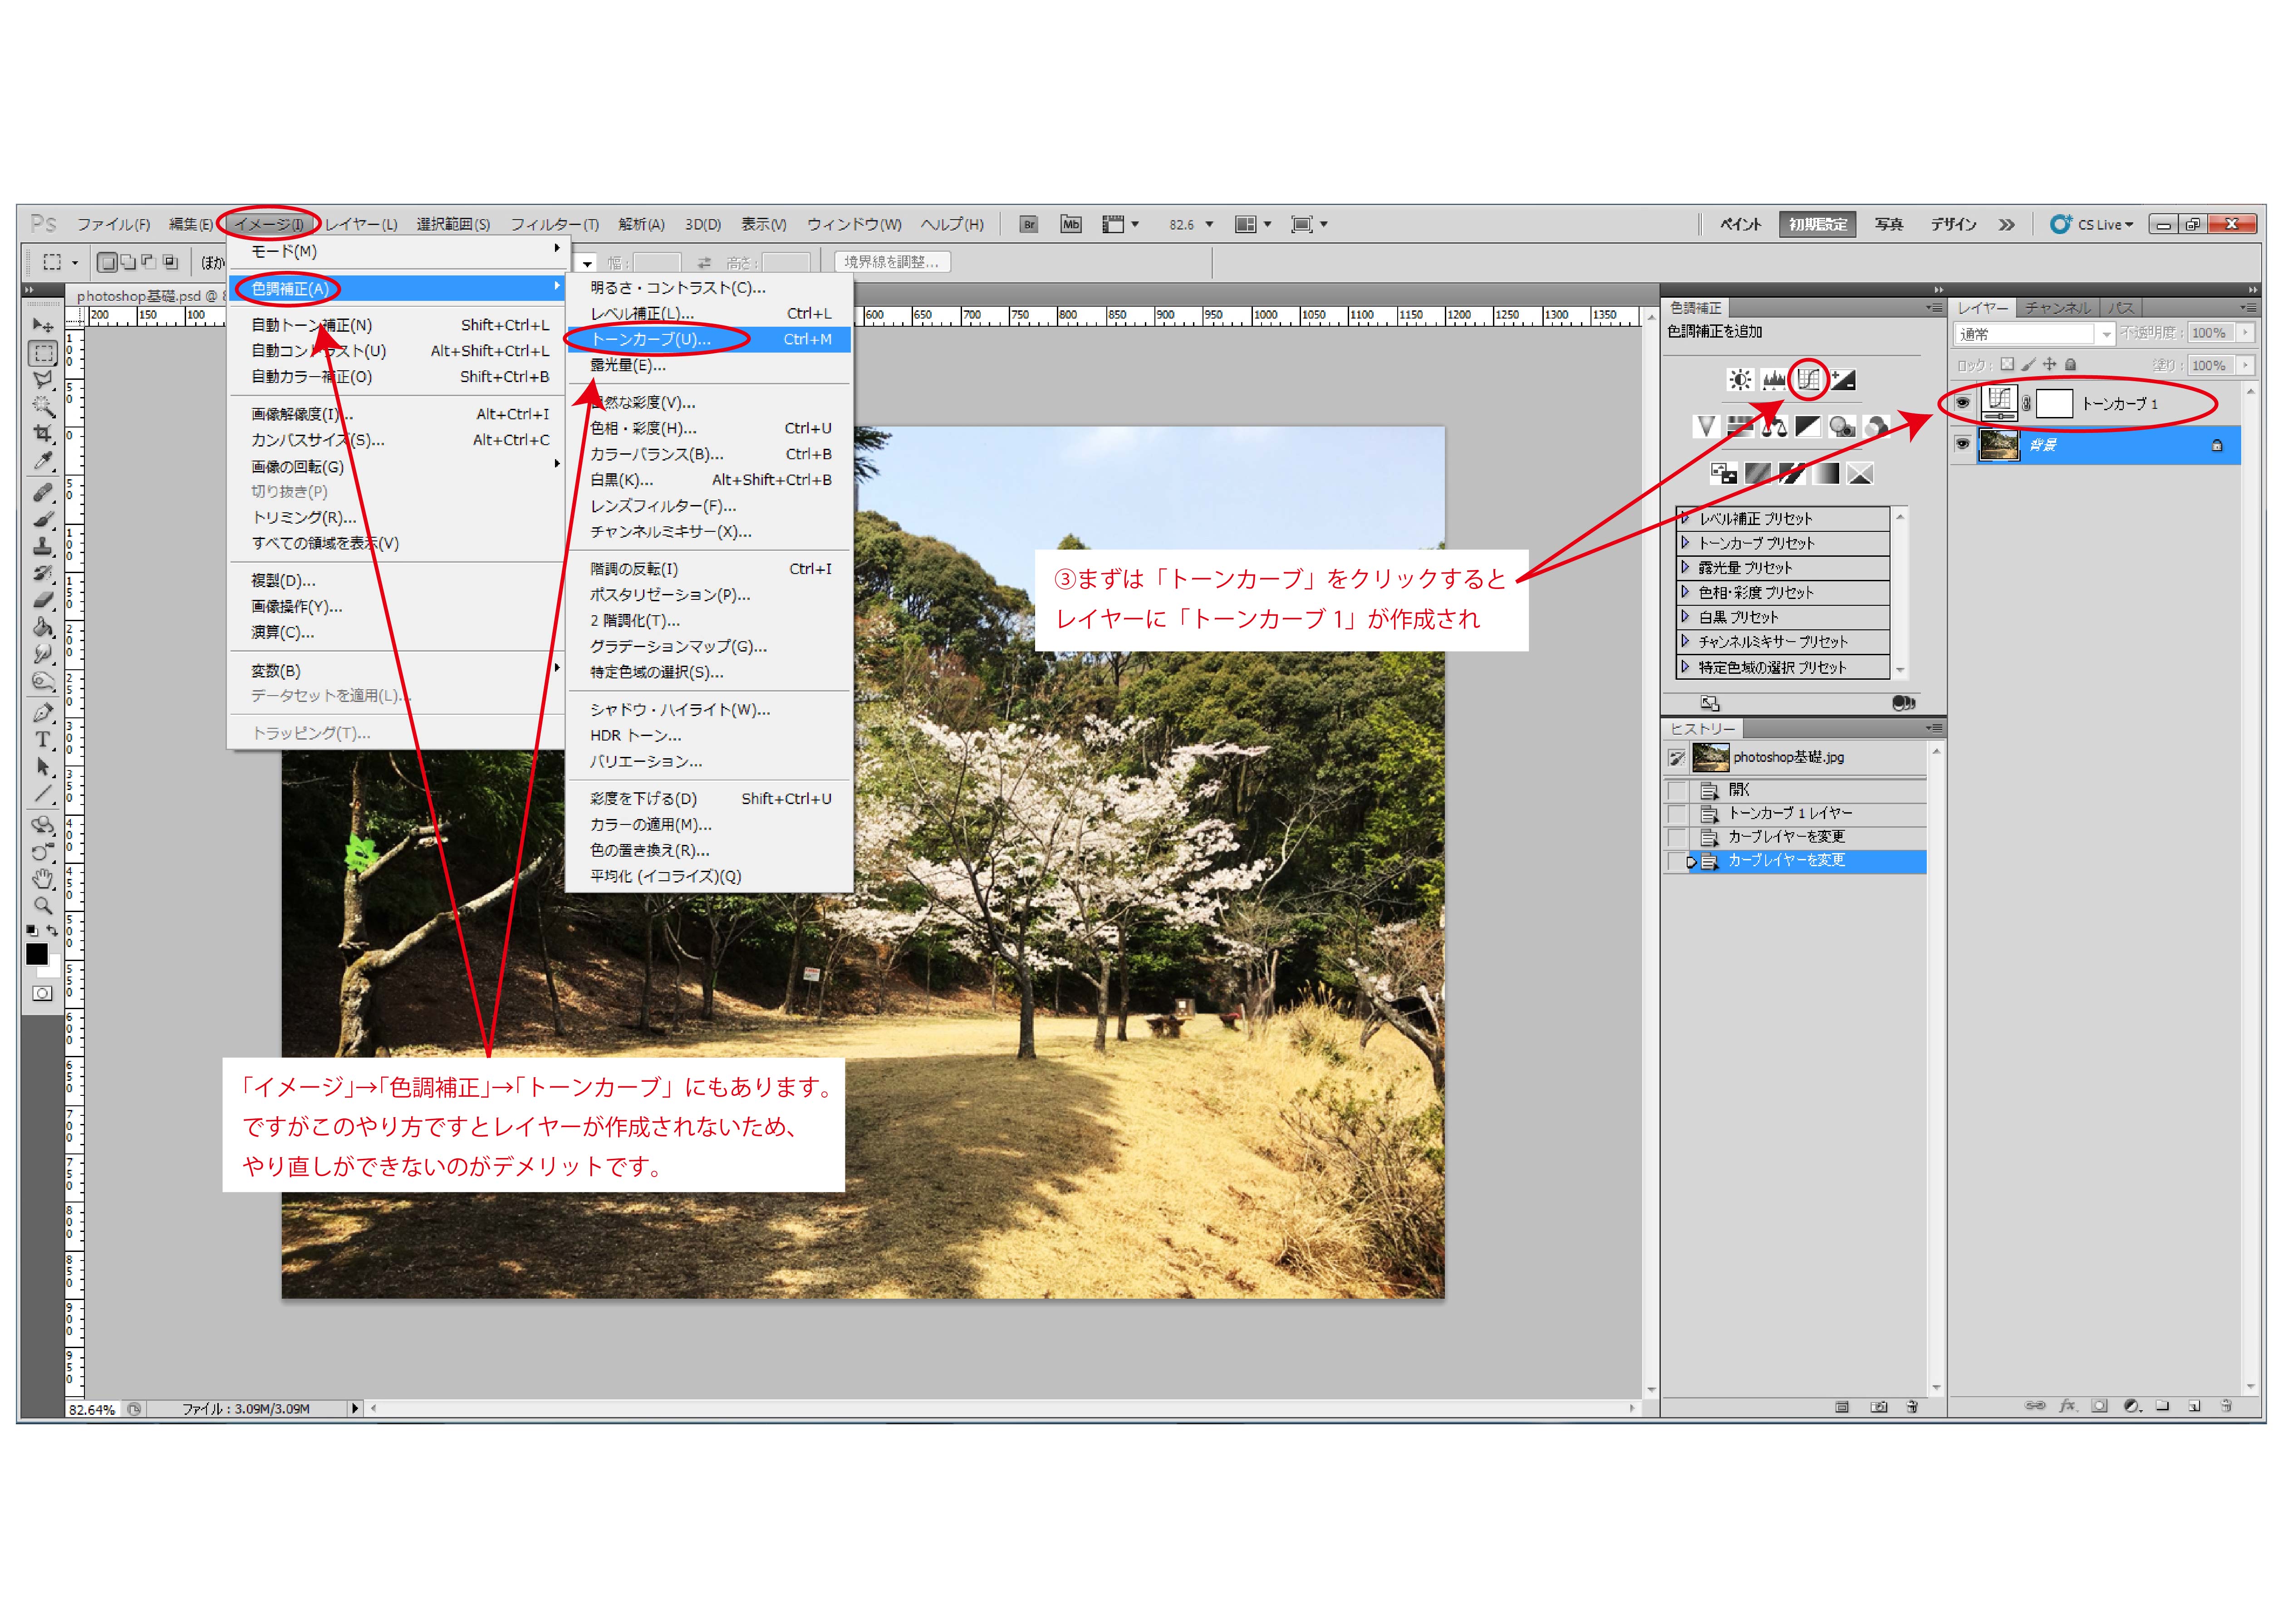Select the Magic Wand tool
Image resolution: width=2283 pixels, height=1624 pixels.
(43, 406)
